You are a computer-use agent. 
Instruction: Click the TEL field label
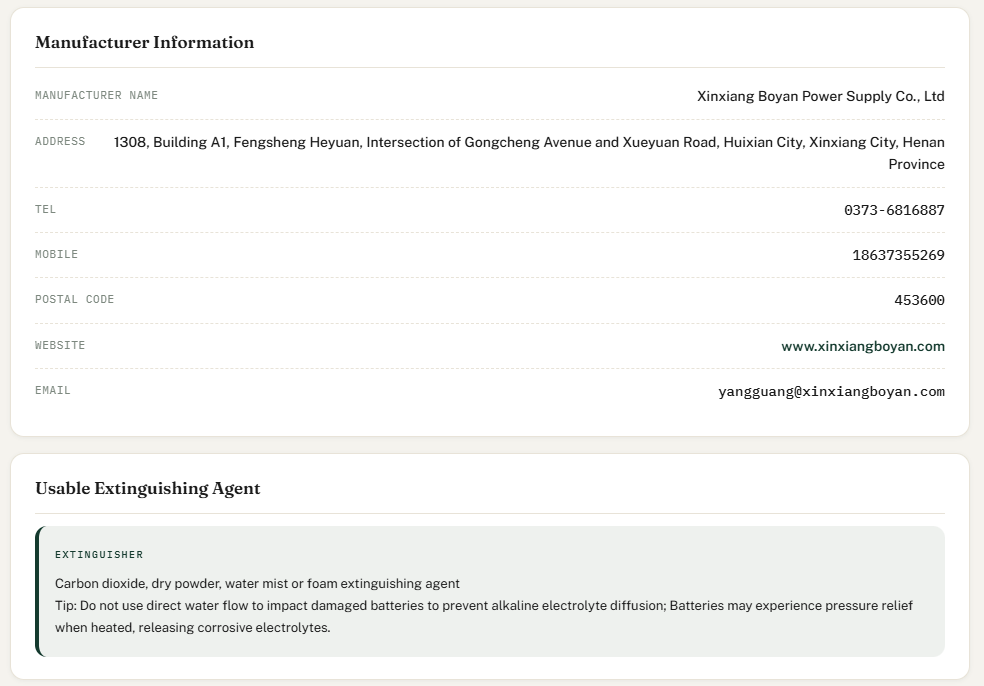tap(45, 210)
